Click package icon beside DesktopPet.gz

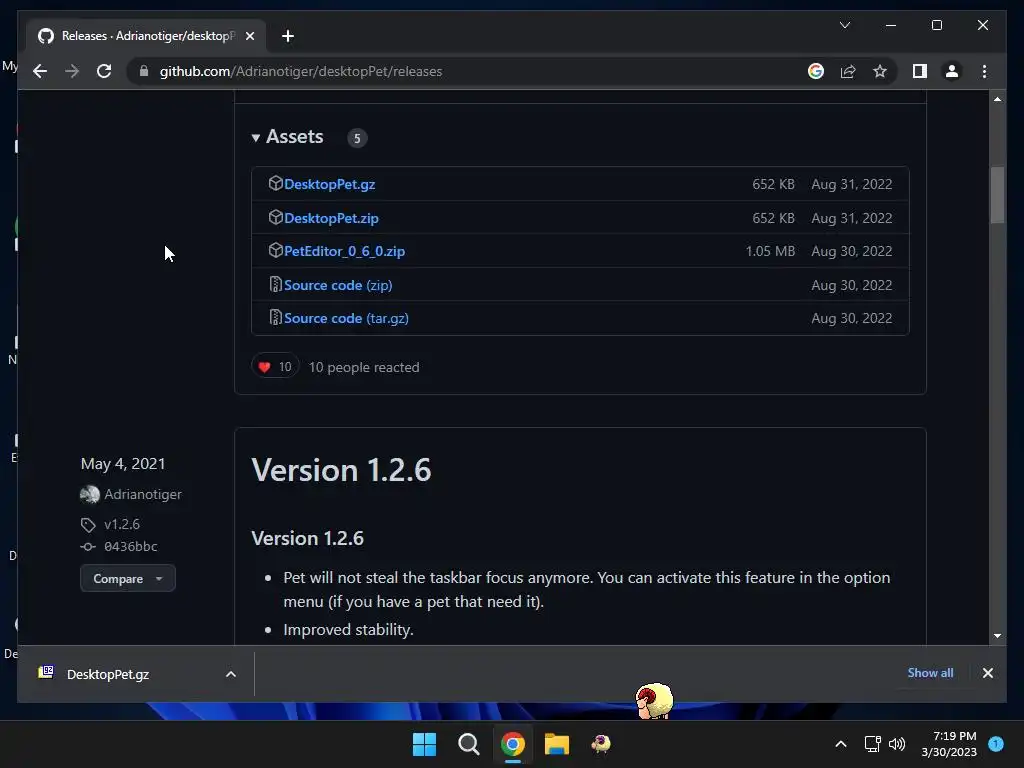coord(275,184)
